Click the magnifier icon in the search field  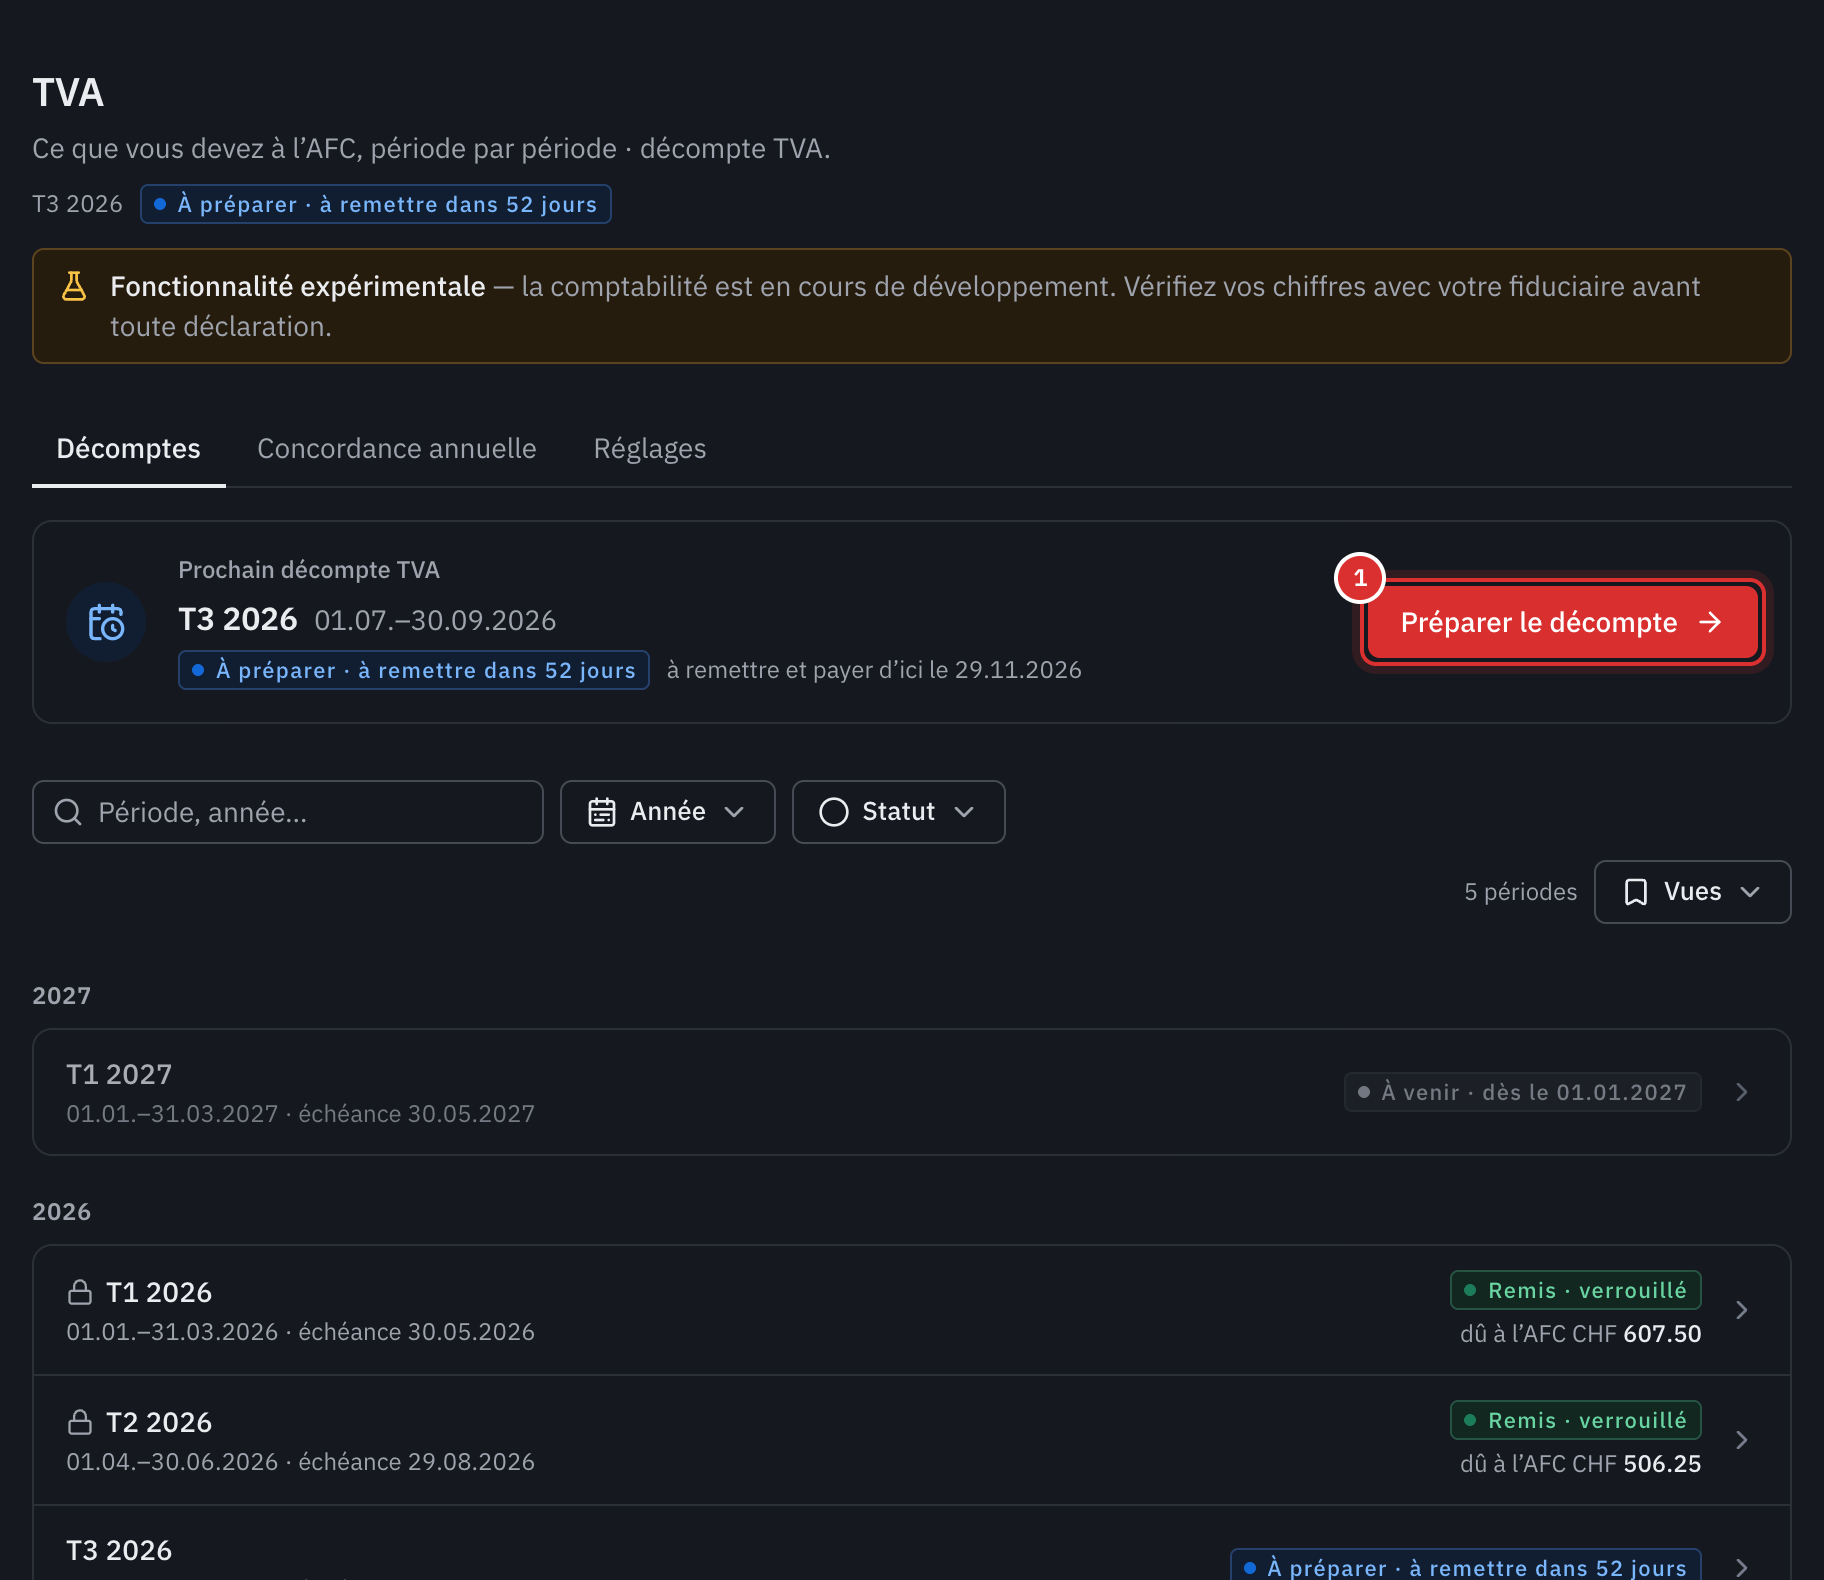point(68,812)
